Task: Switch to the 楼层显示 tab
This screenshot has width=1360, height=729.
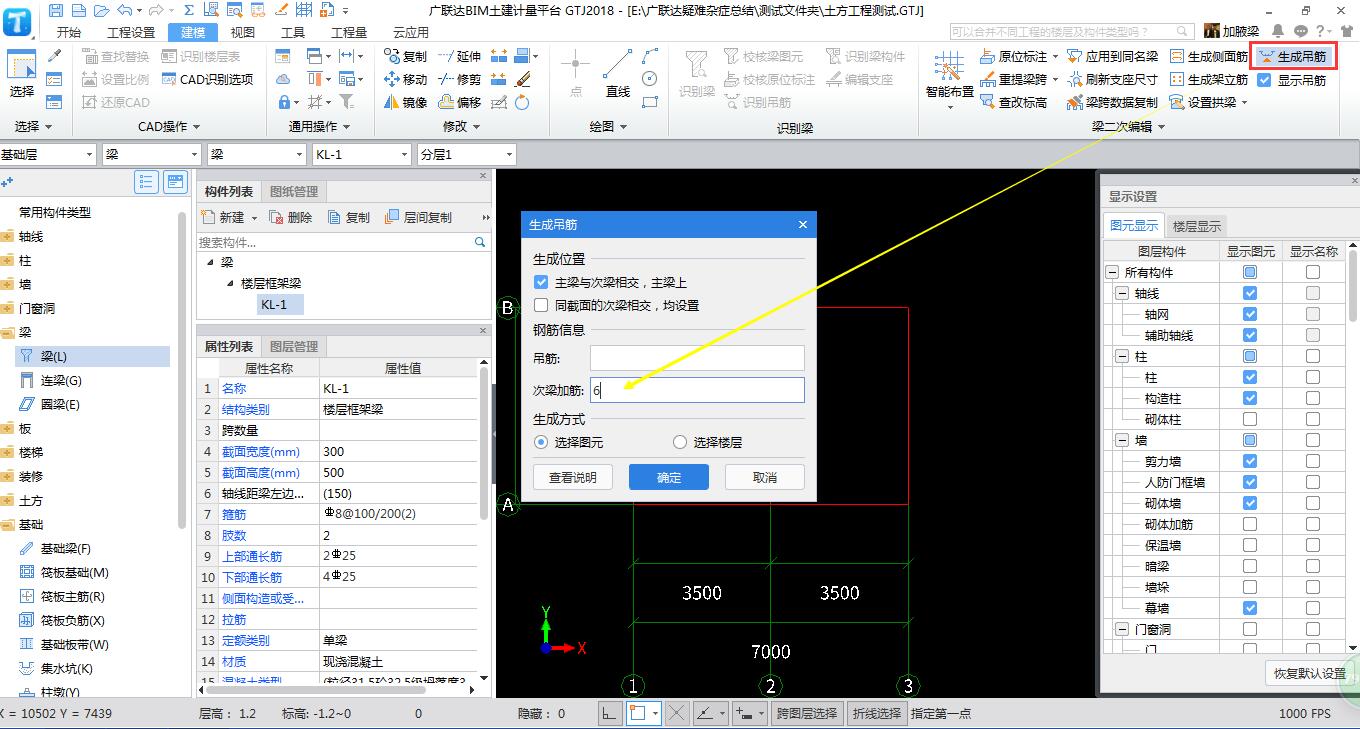Action: [1197, 226]
